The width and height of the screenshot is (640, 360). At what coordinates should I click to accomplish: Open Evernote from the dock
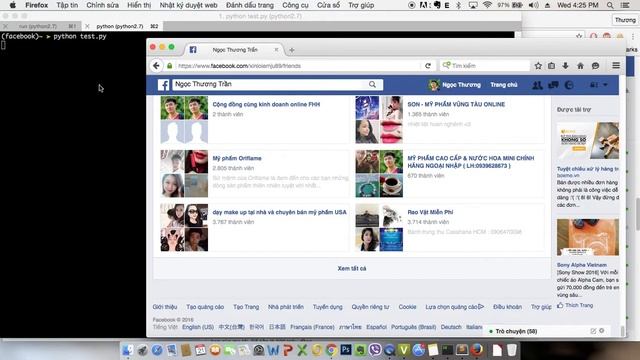click(x=360, y=350)
